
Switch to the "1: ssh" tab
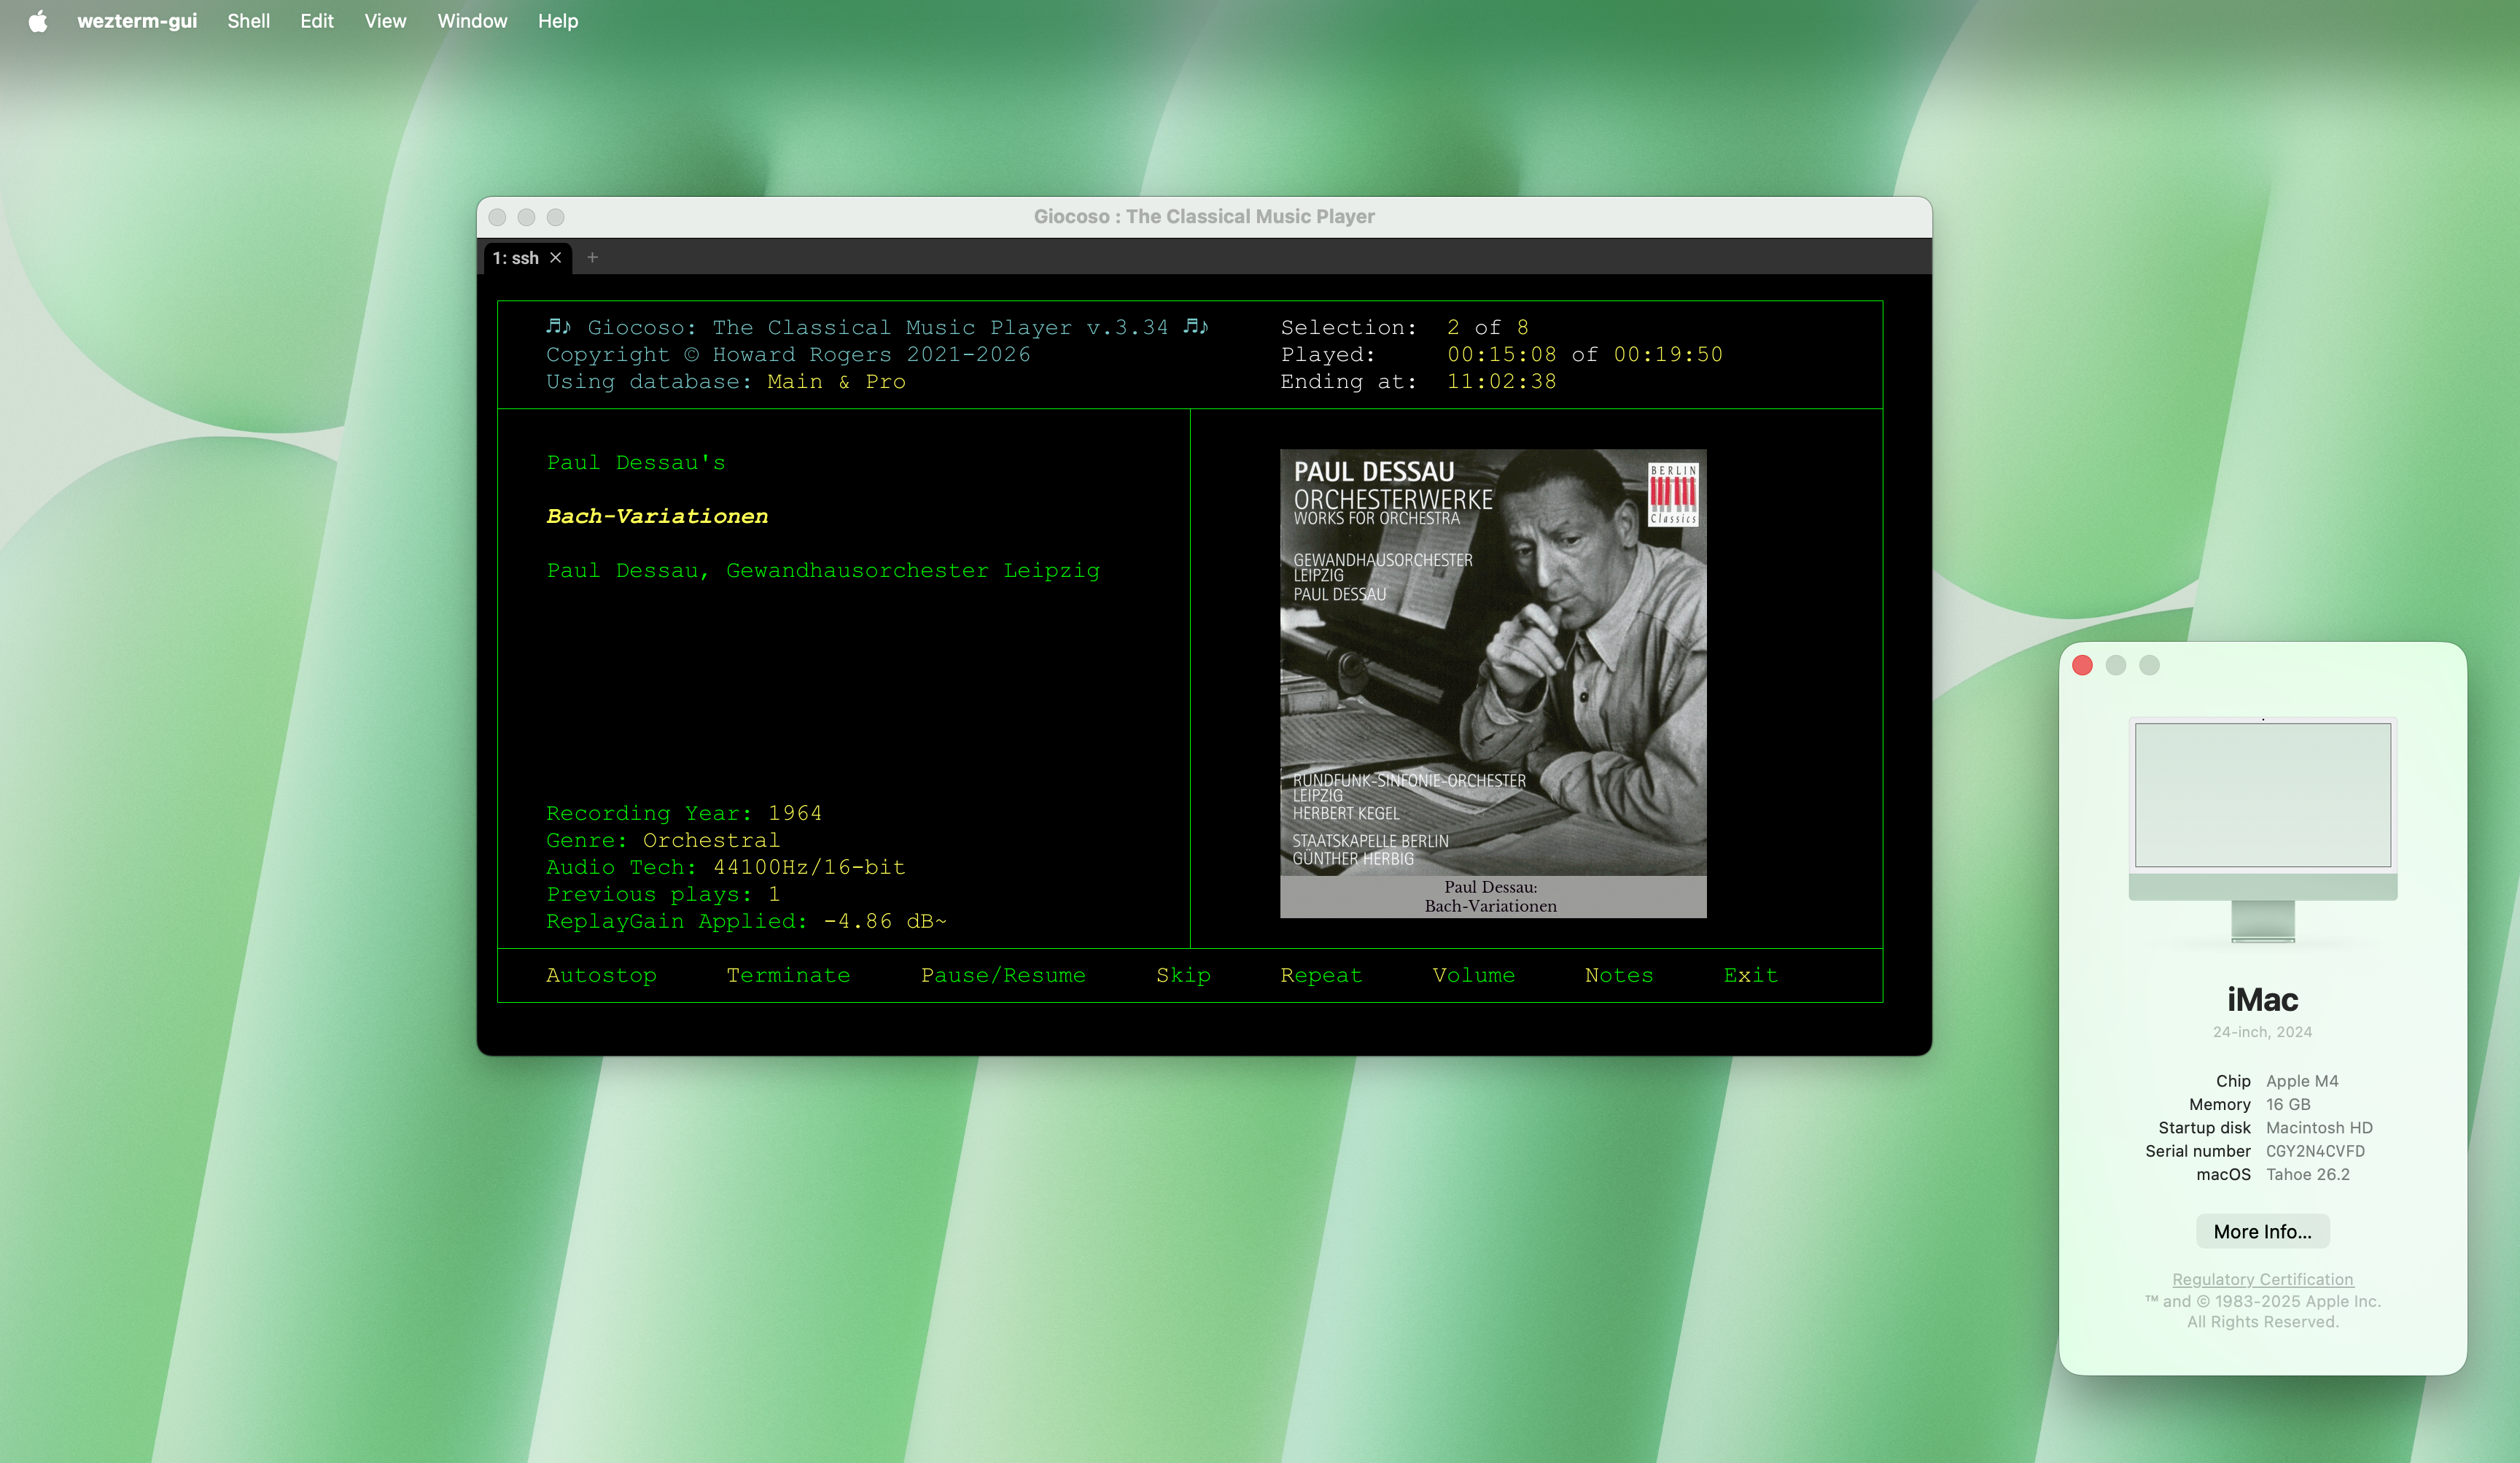click(517, 257)
